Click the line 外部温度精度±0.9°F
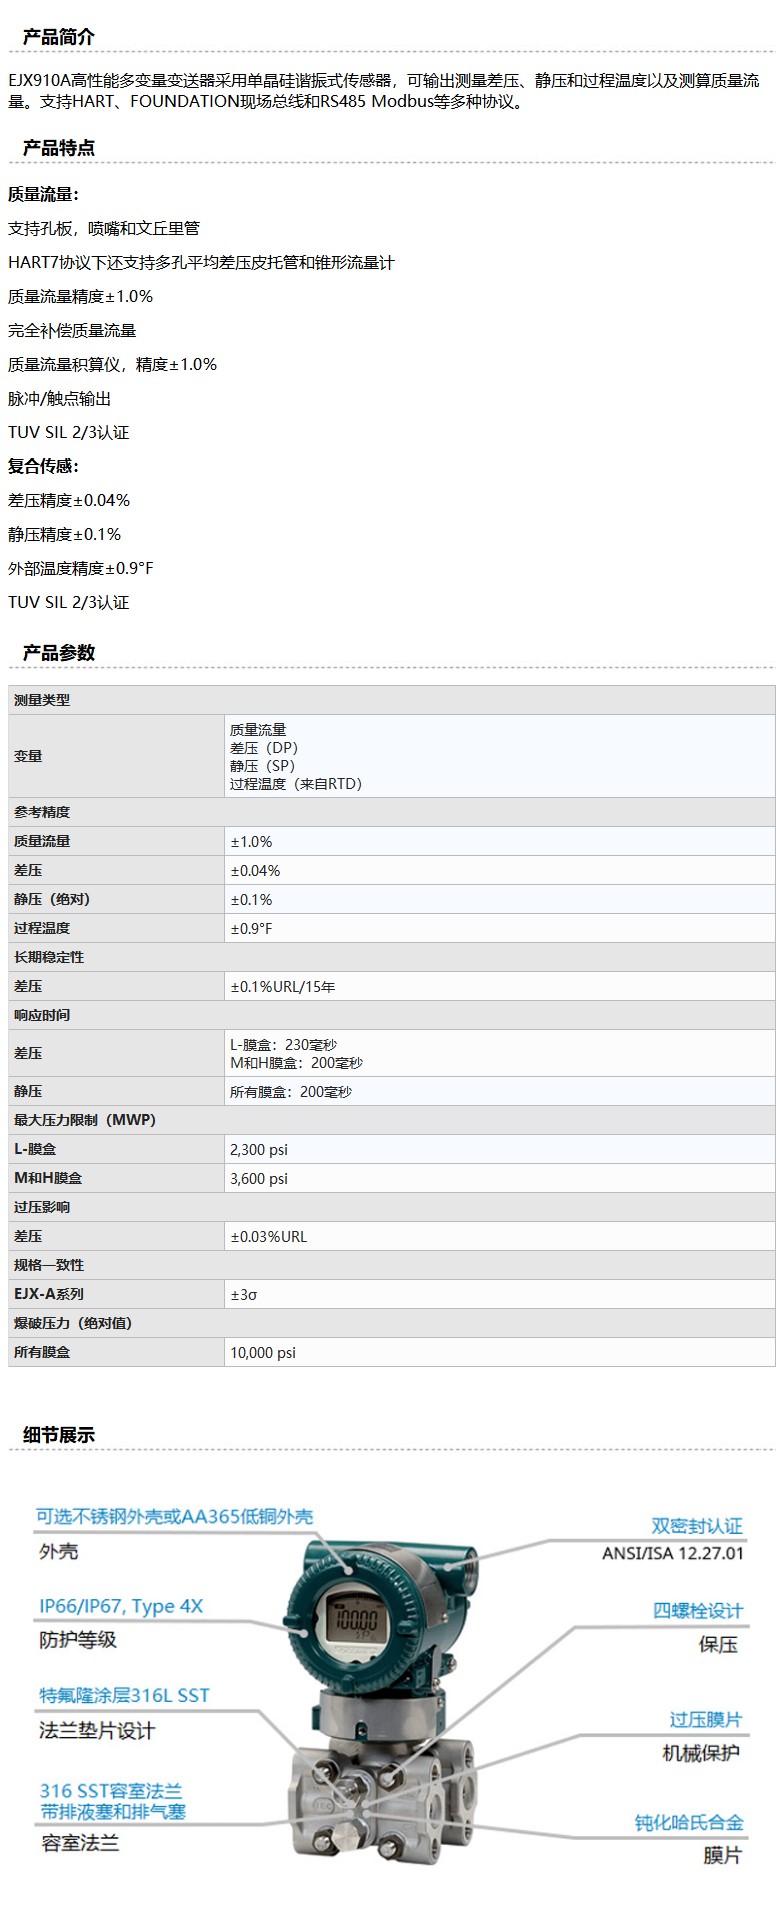The image size is (776, 1912). (81, 568)
